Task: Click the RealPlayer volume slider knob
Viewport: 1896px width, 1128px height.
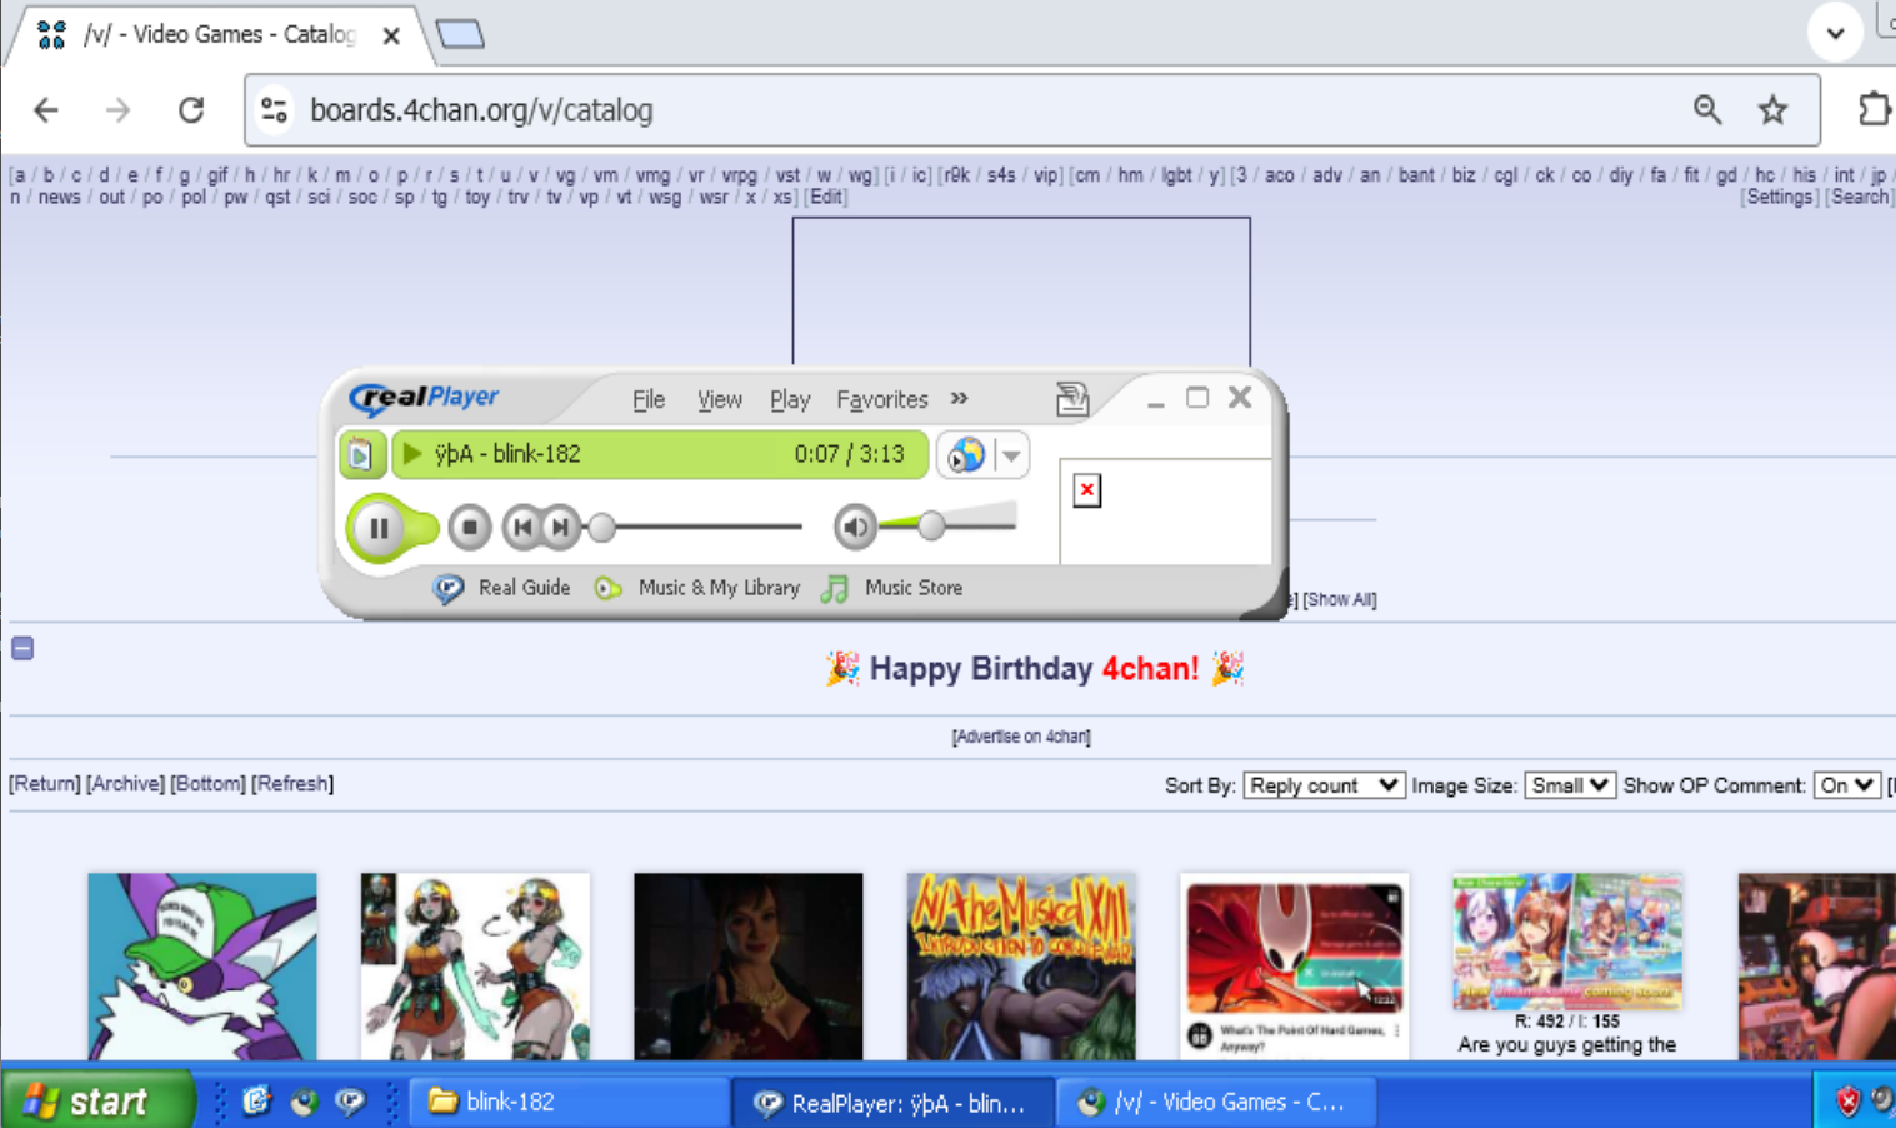Action: click(x=931, y=525)
